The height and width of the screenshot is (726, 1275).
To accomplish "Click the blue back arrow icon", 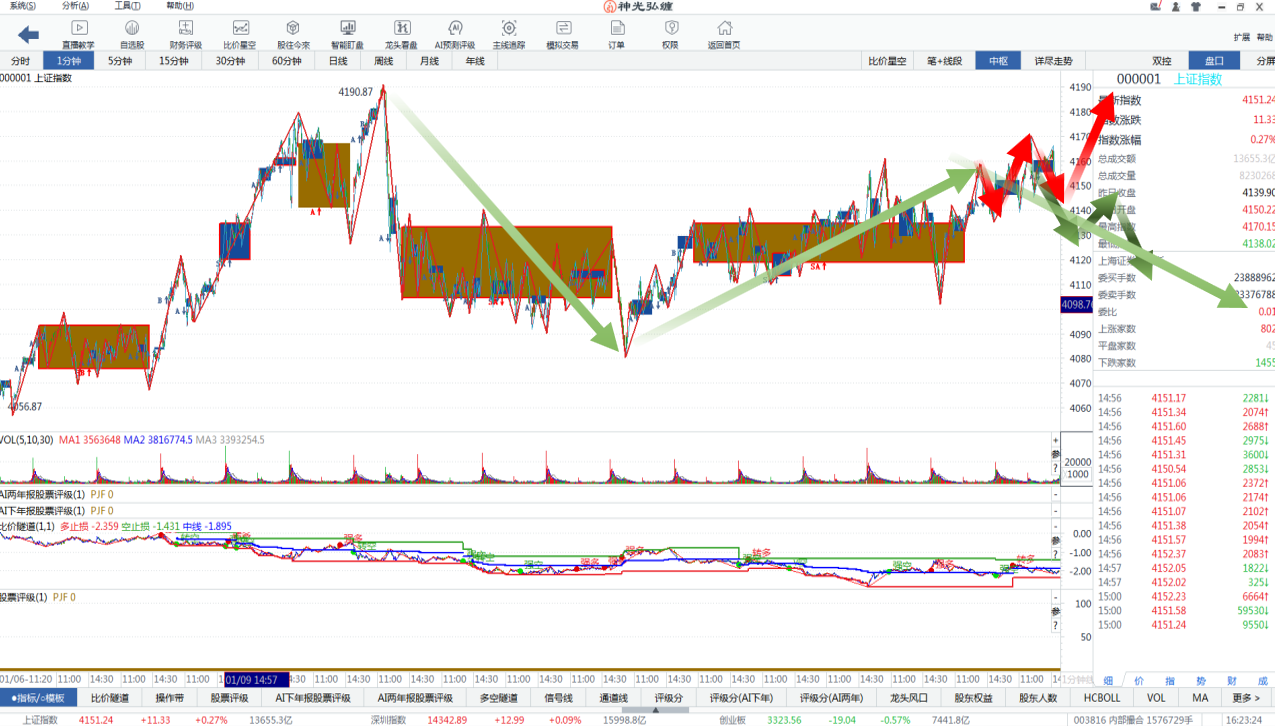I will point(28,35).
